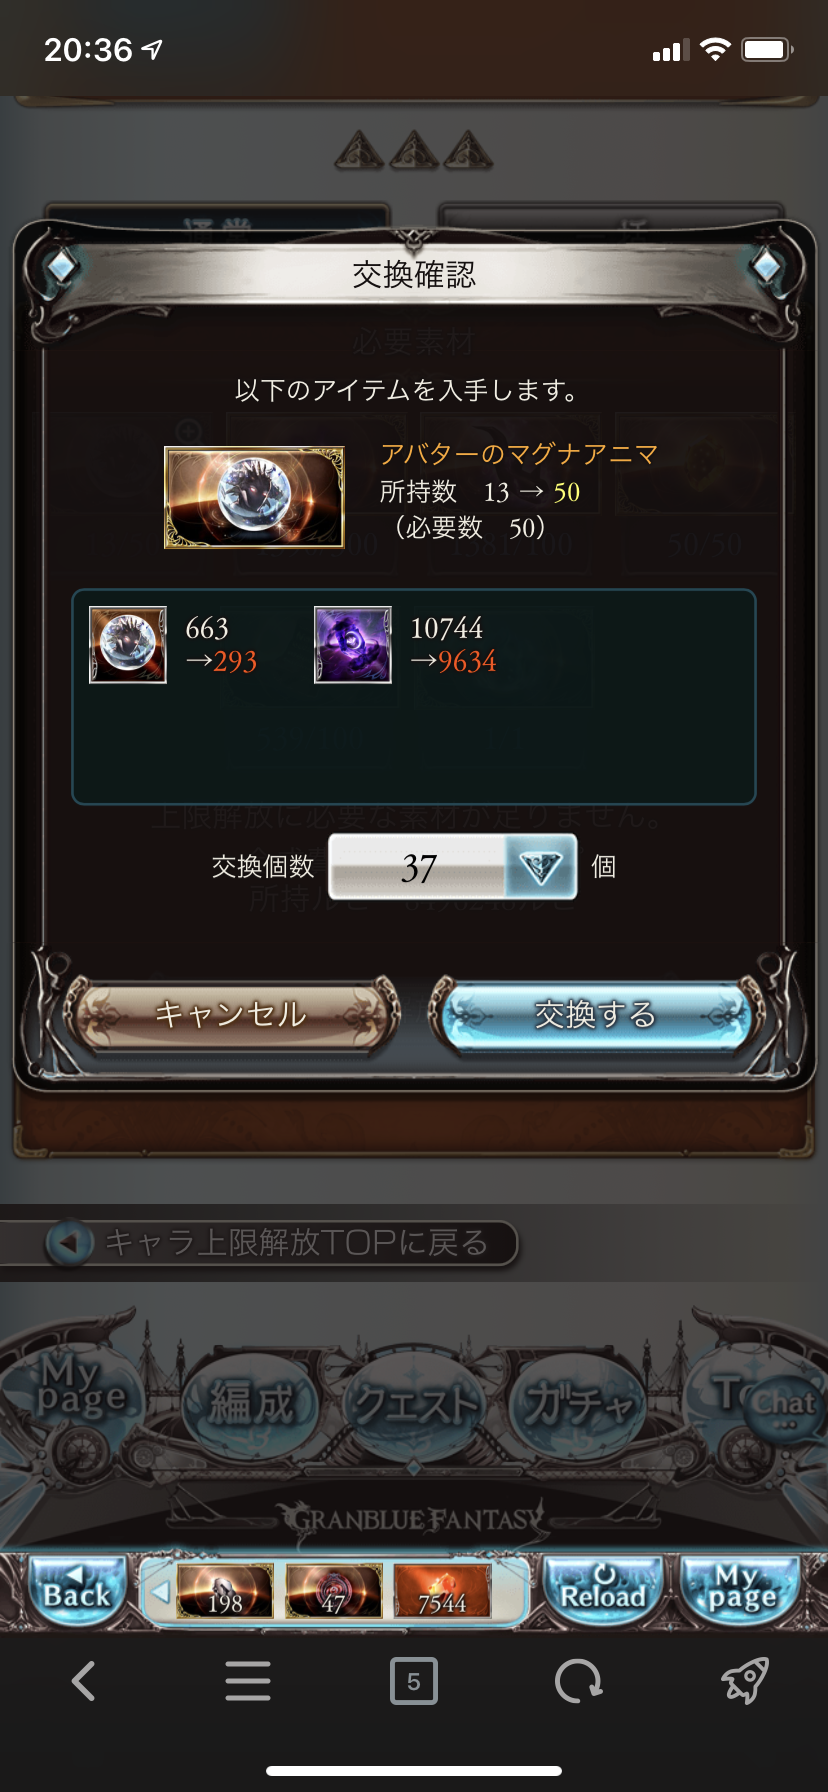Open the exchange quantity dropdown arrow
Viewport: 828px width, 1792px height.
[541, 867]
